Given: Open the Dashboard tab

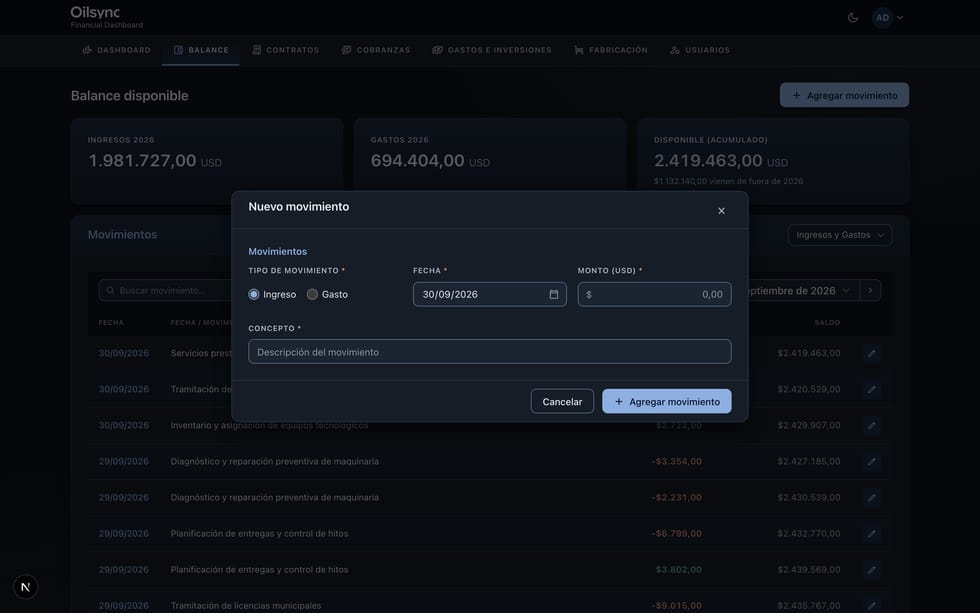Looking at the screenshot, I should click(117, 50).
